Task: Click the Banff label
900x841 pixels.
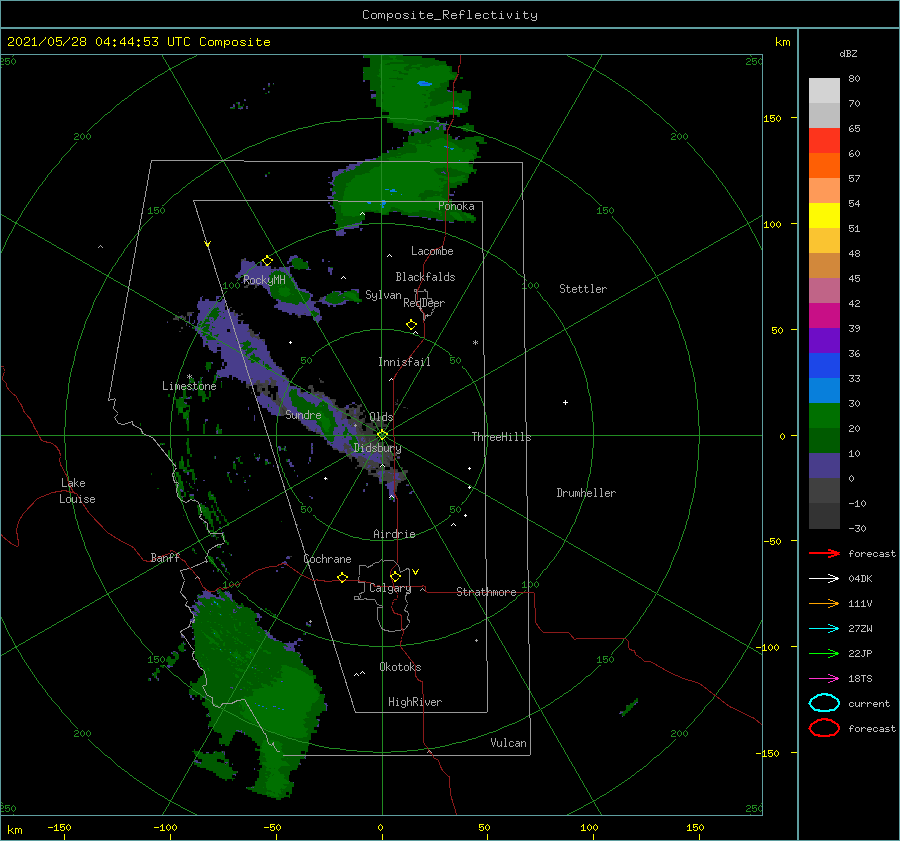Action: (x=165, y=557)
